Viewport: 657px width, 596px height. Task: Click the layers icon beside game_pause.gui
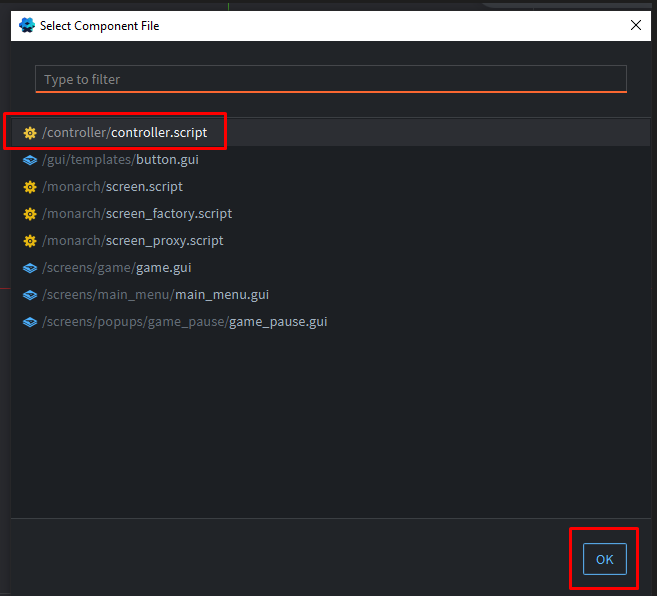point(30,322)
